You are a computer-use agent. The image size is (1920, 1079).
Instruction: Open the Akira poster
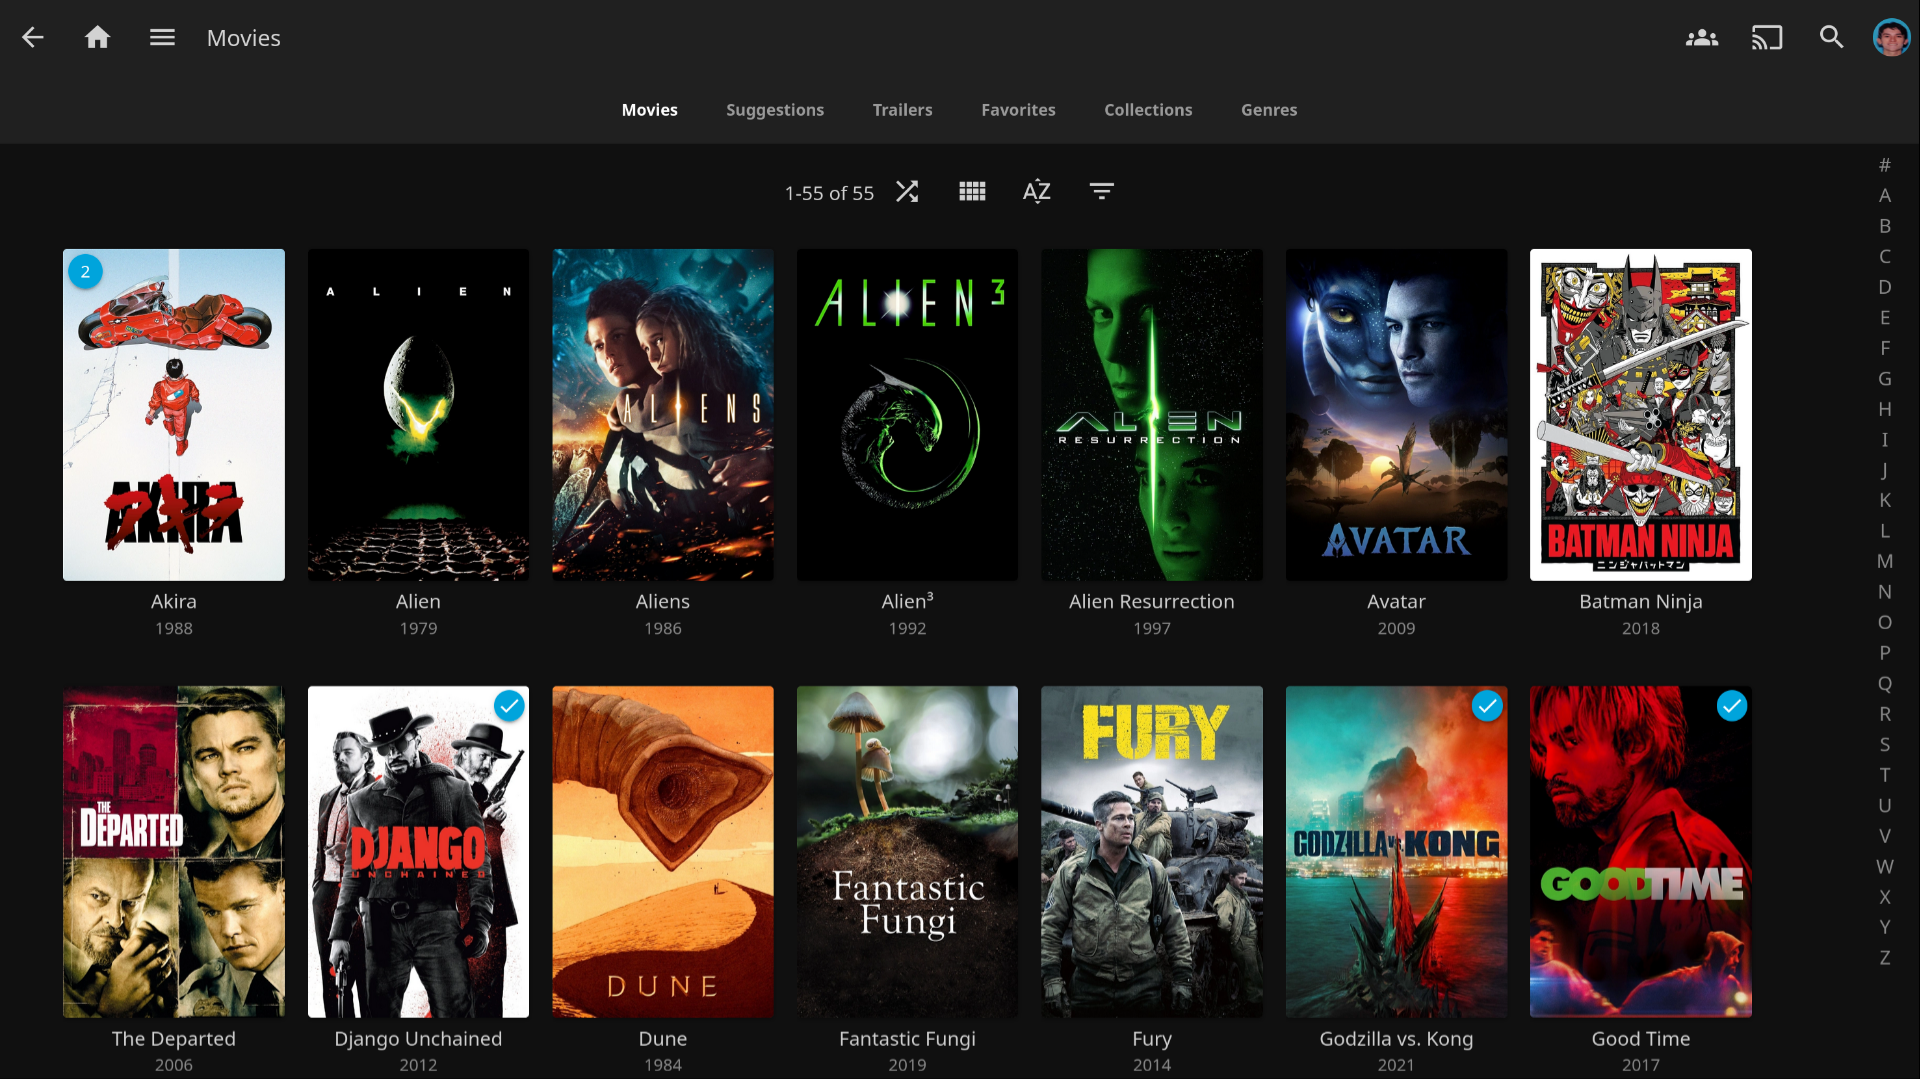pos(174,415)
